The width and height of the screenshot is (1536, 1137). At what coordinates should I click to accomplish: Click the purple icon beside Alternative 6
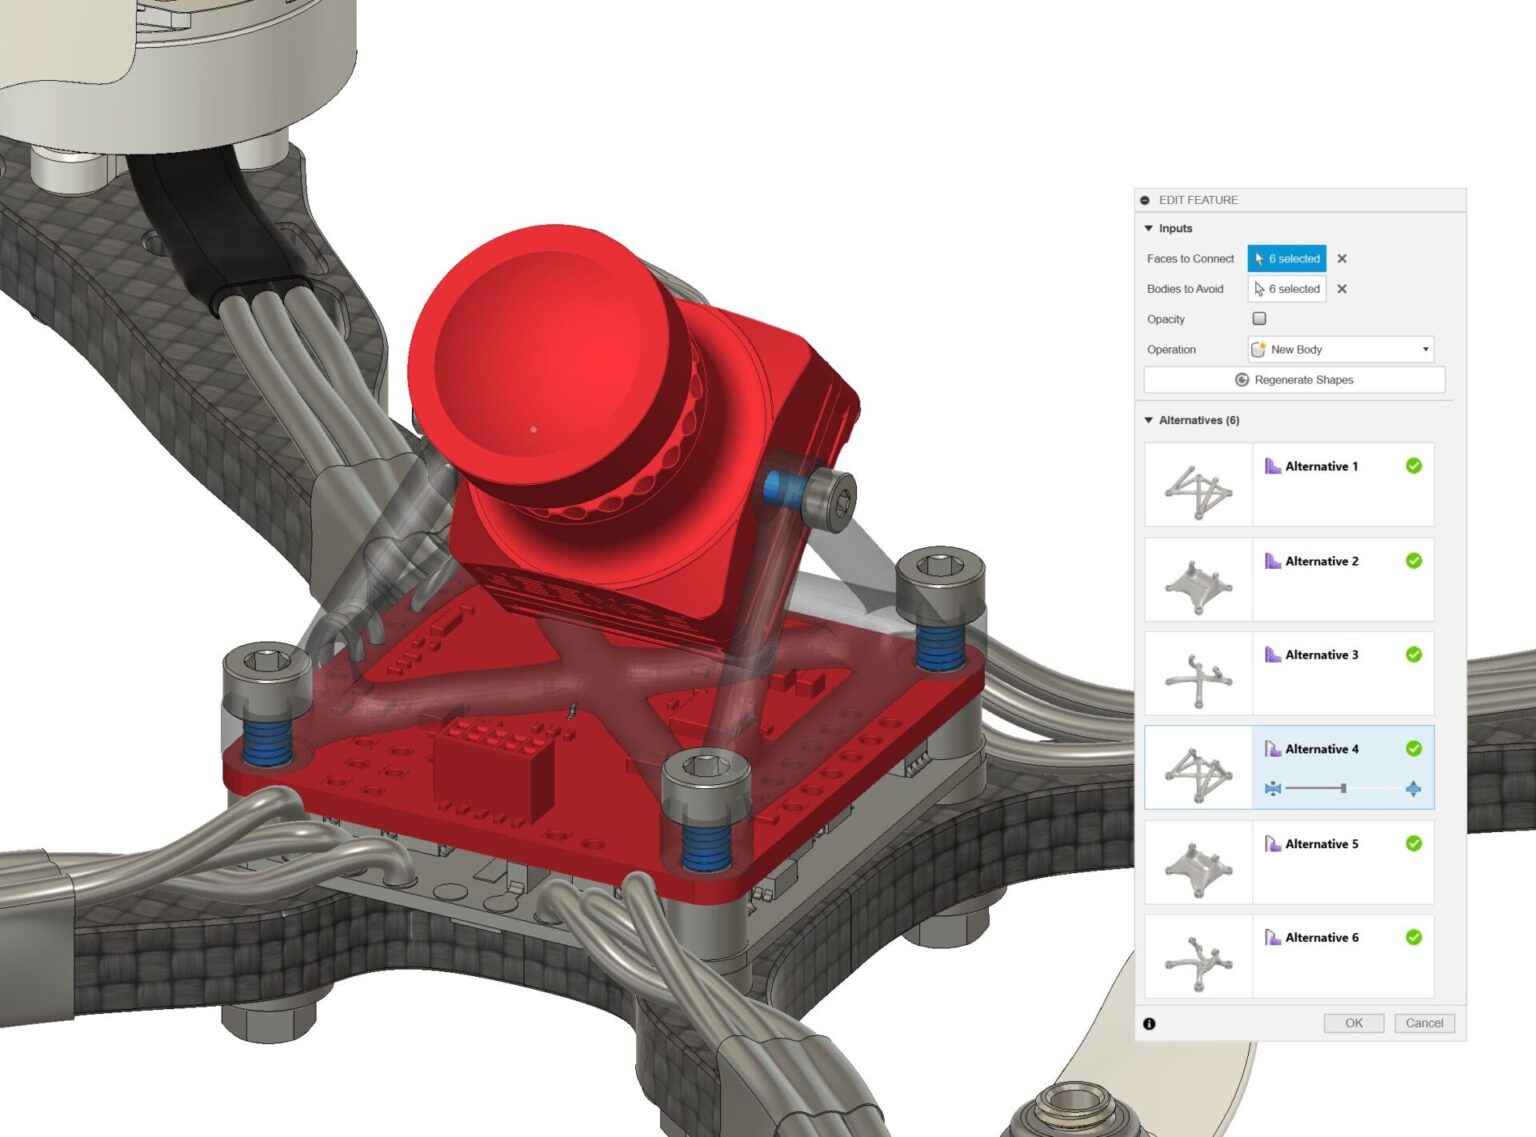(1270, 938)
